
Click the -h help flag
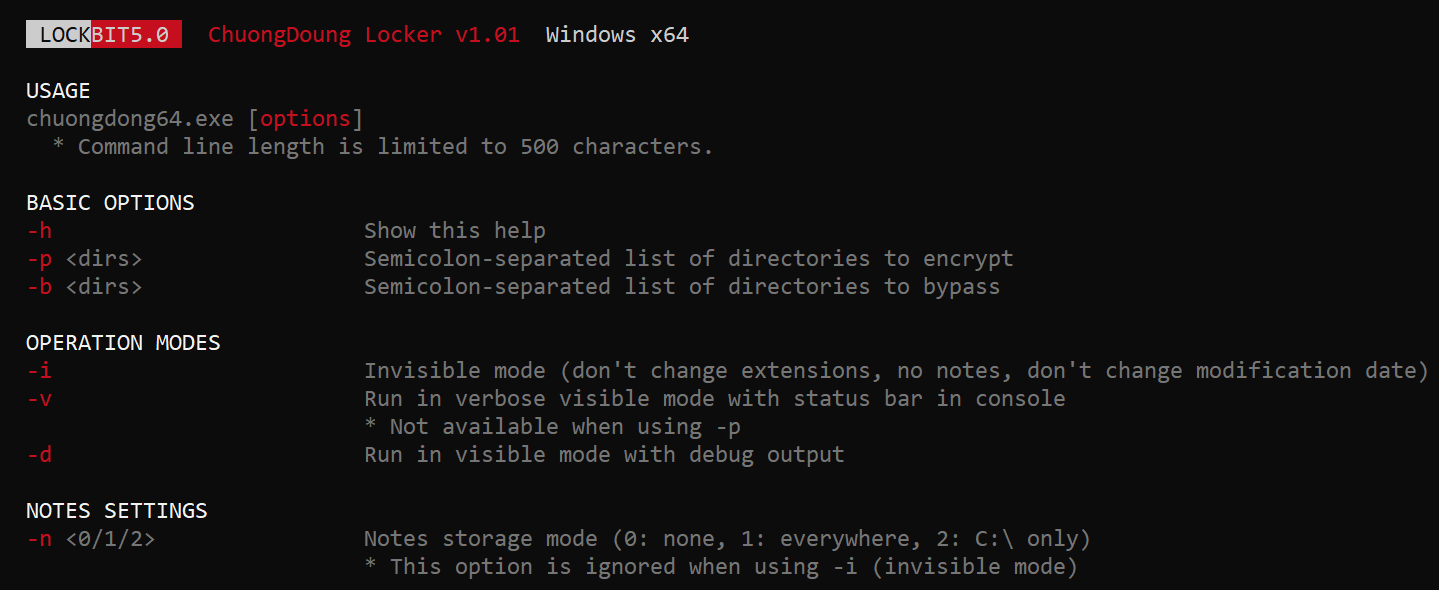coord(39,231)
